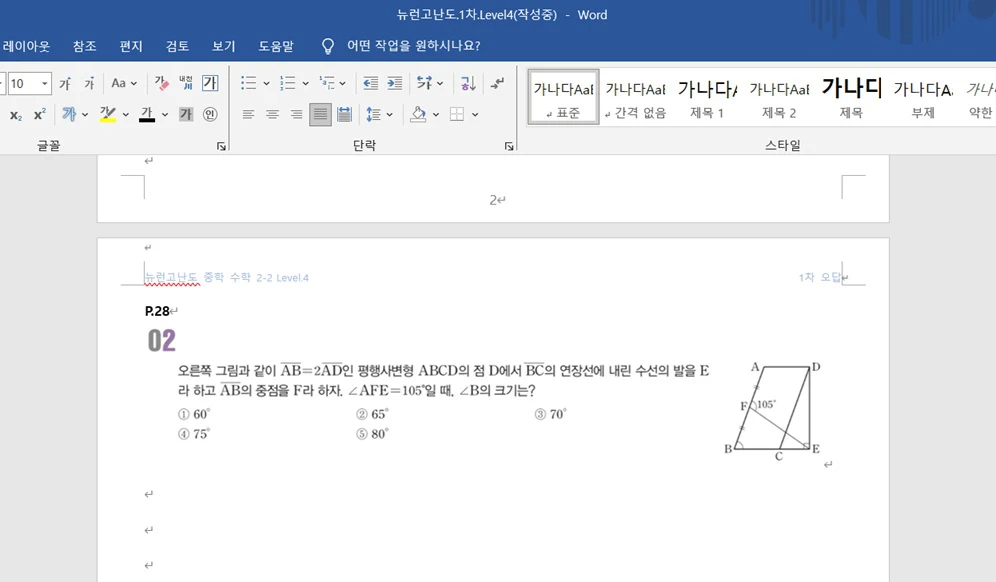Open the 단락 dialog launcher arrow
This screenshot has height=582, width=996.
coord(510,147)
